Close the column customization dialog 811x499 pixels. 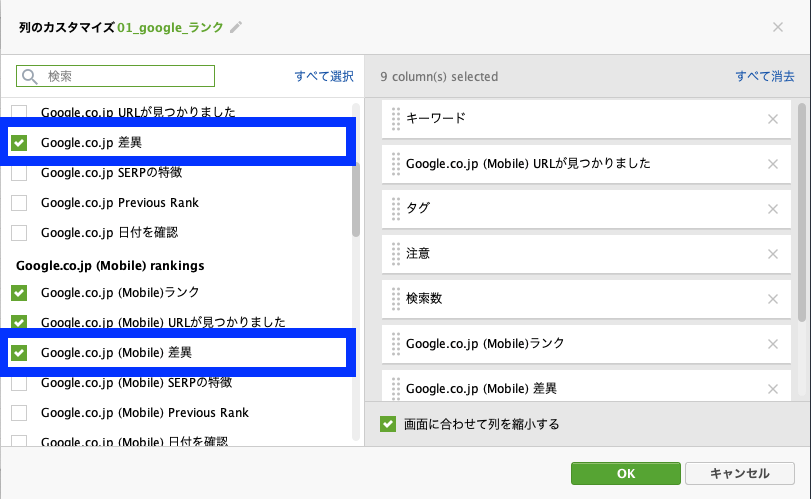point(777,27)
